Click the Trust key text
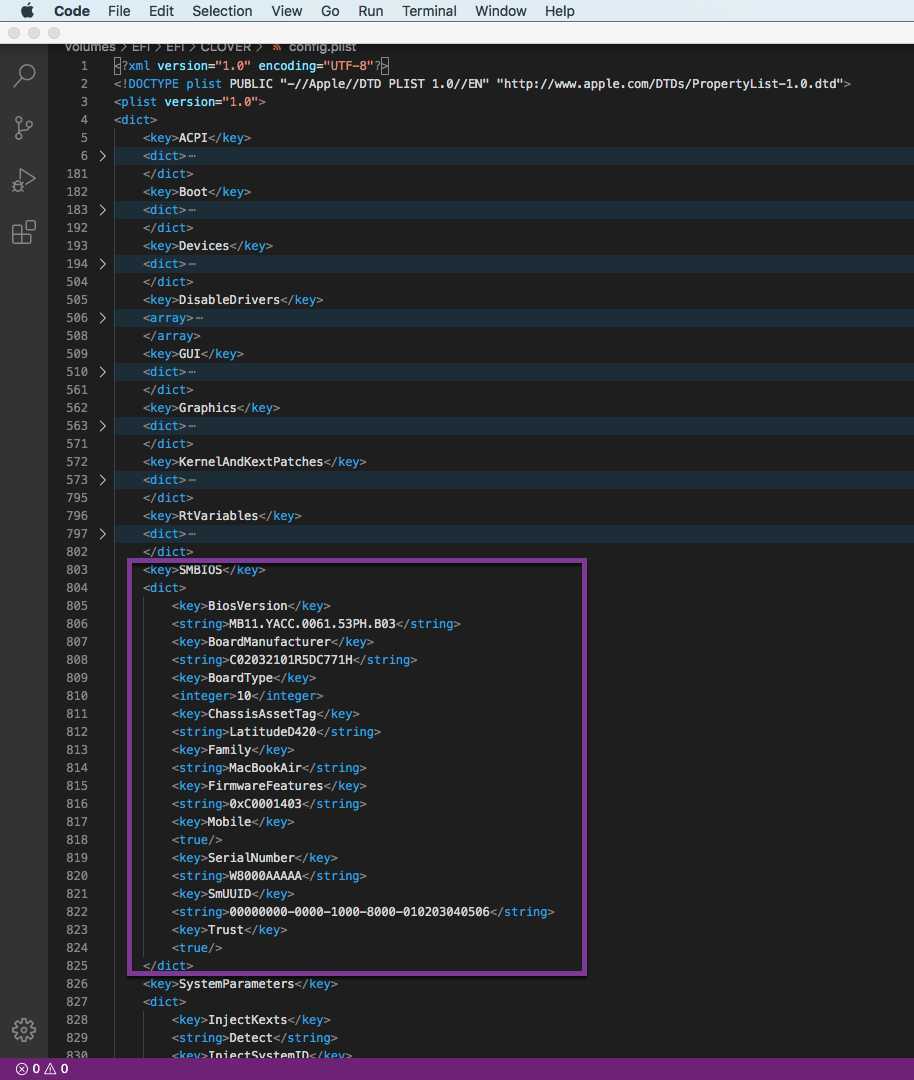The image size is (914, 1080). pyautogui.click(x=226, y=930)
